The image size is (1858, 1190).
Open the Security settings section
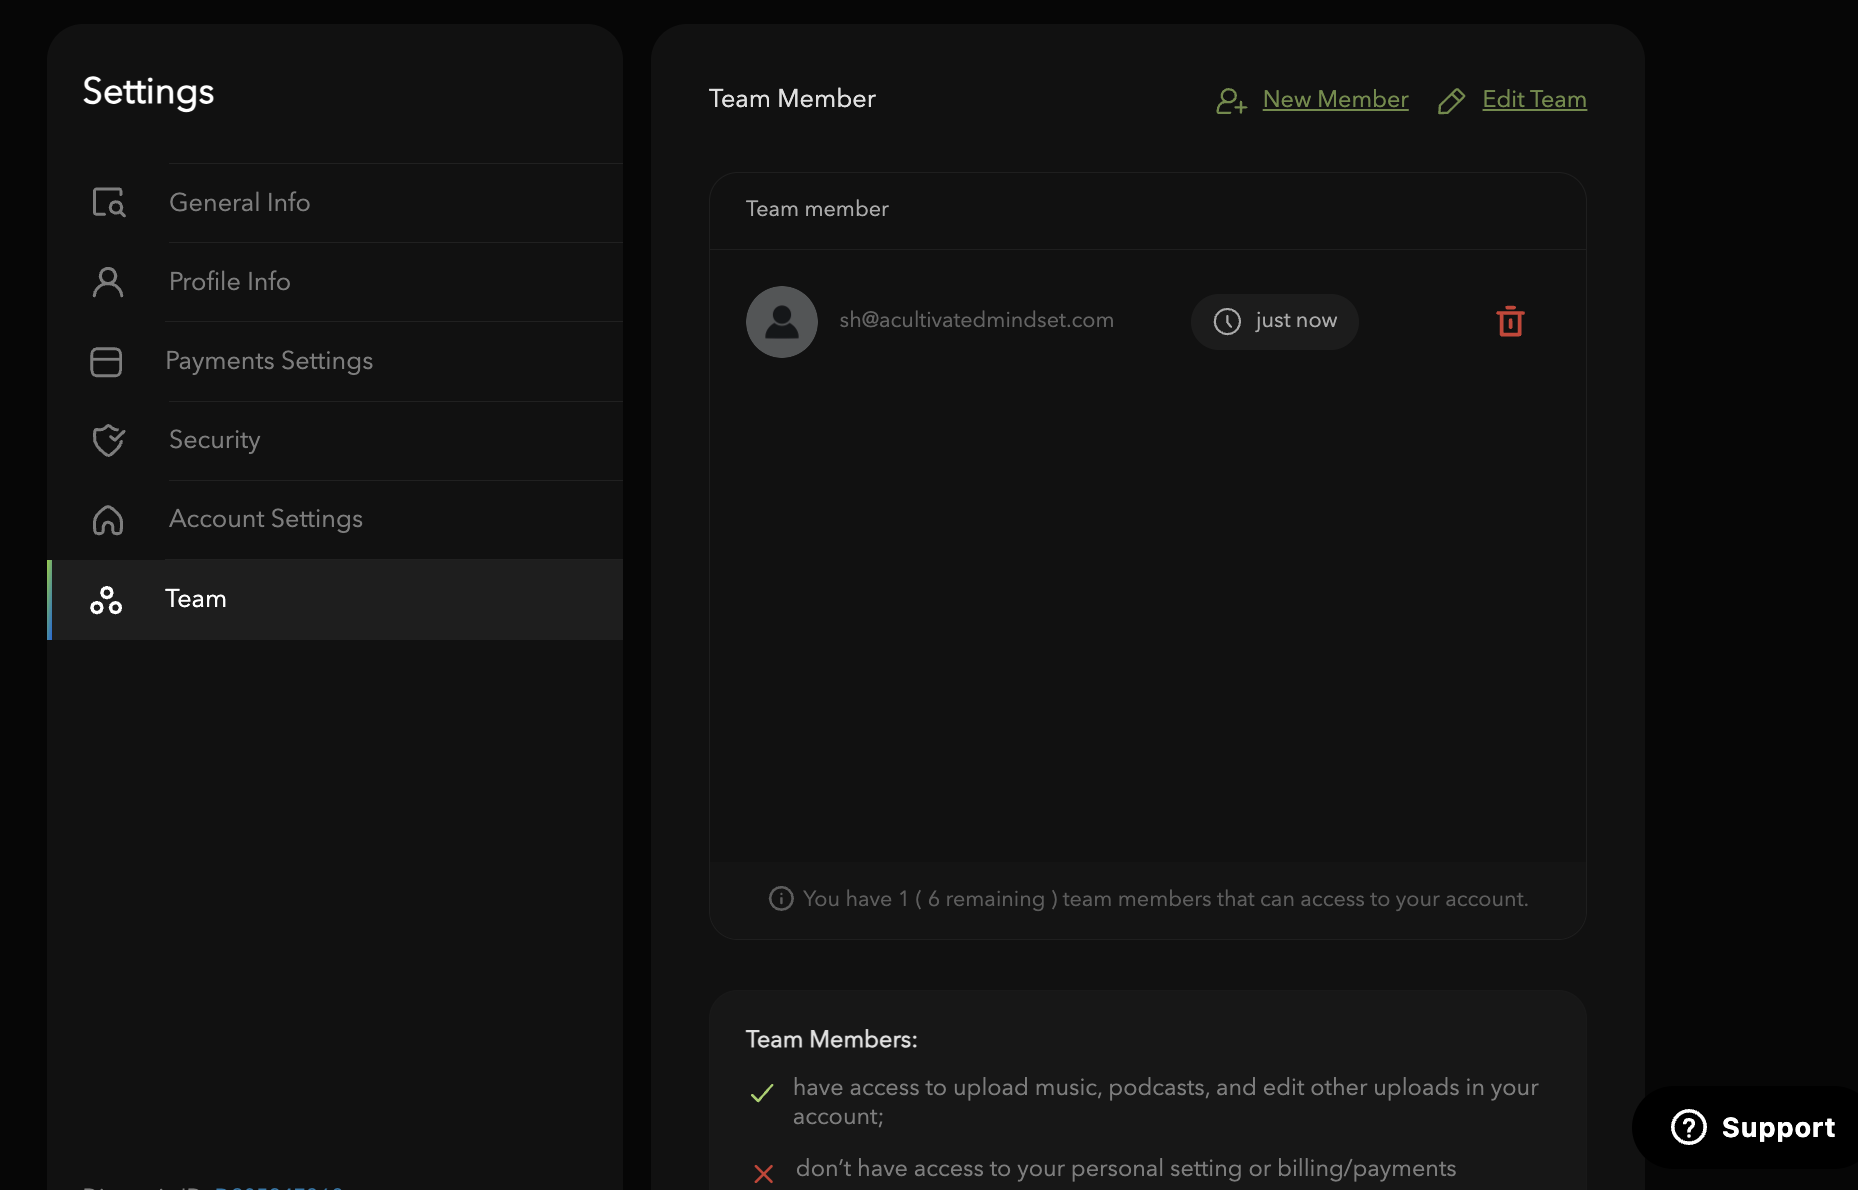coord(335,440)
